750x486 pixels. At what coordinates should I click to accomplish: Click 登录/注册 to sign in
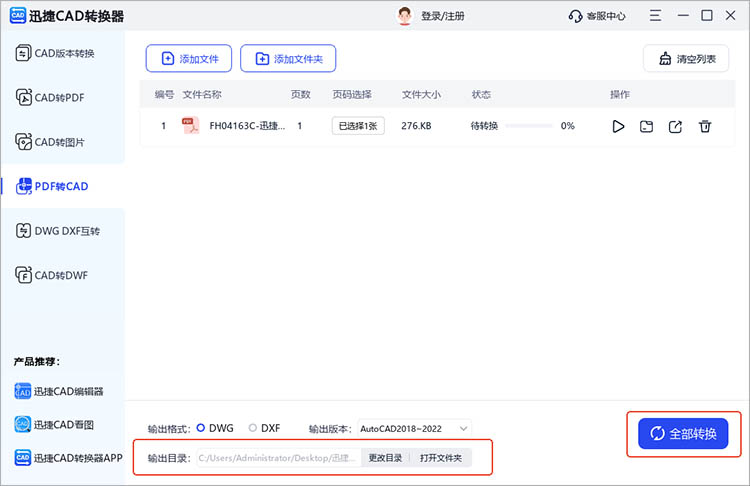tap(442, 16)
